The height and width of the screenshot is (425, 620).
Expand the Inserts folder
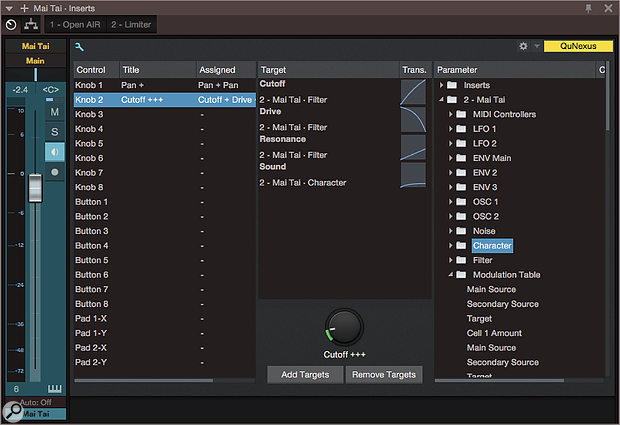pyautogui.click(x=441, y=85)
